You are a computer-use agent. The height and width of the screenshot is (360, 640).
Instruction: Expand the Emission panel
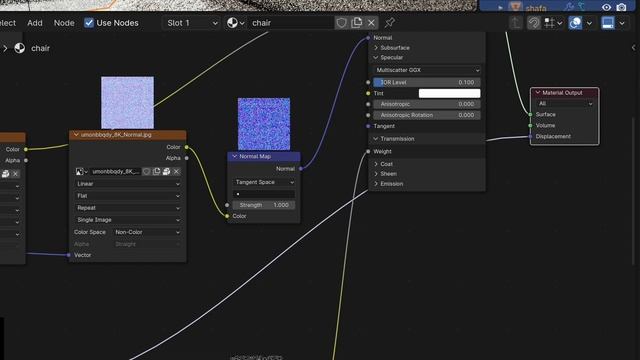coord(376,184)
